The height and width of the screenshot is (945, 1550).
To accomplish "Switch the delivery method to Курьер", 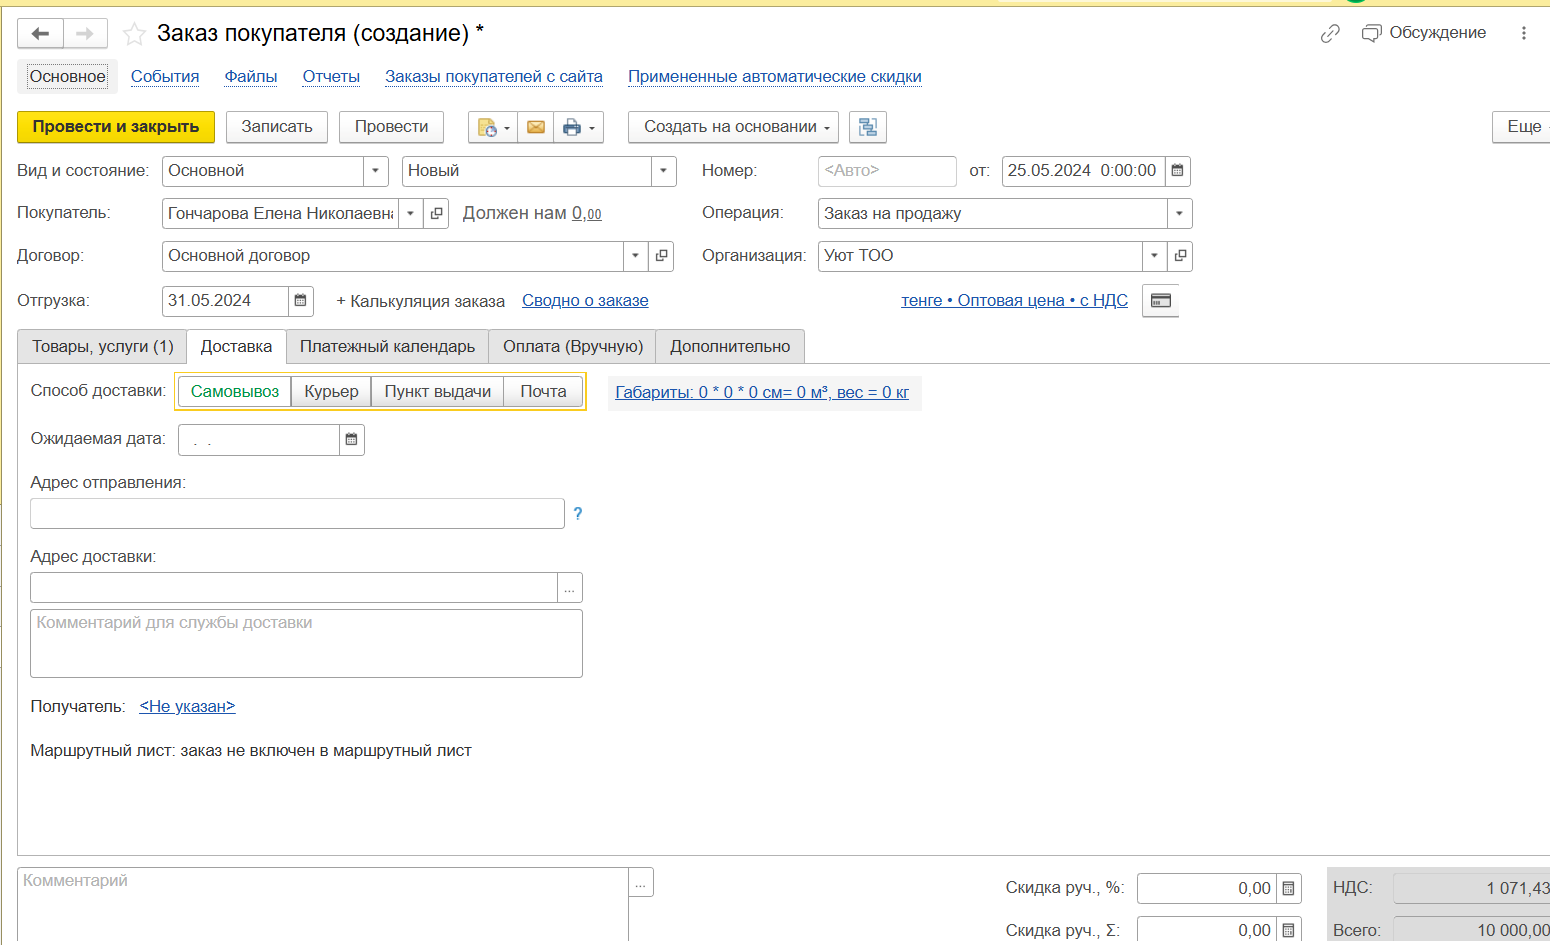I will pos(331,392).
